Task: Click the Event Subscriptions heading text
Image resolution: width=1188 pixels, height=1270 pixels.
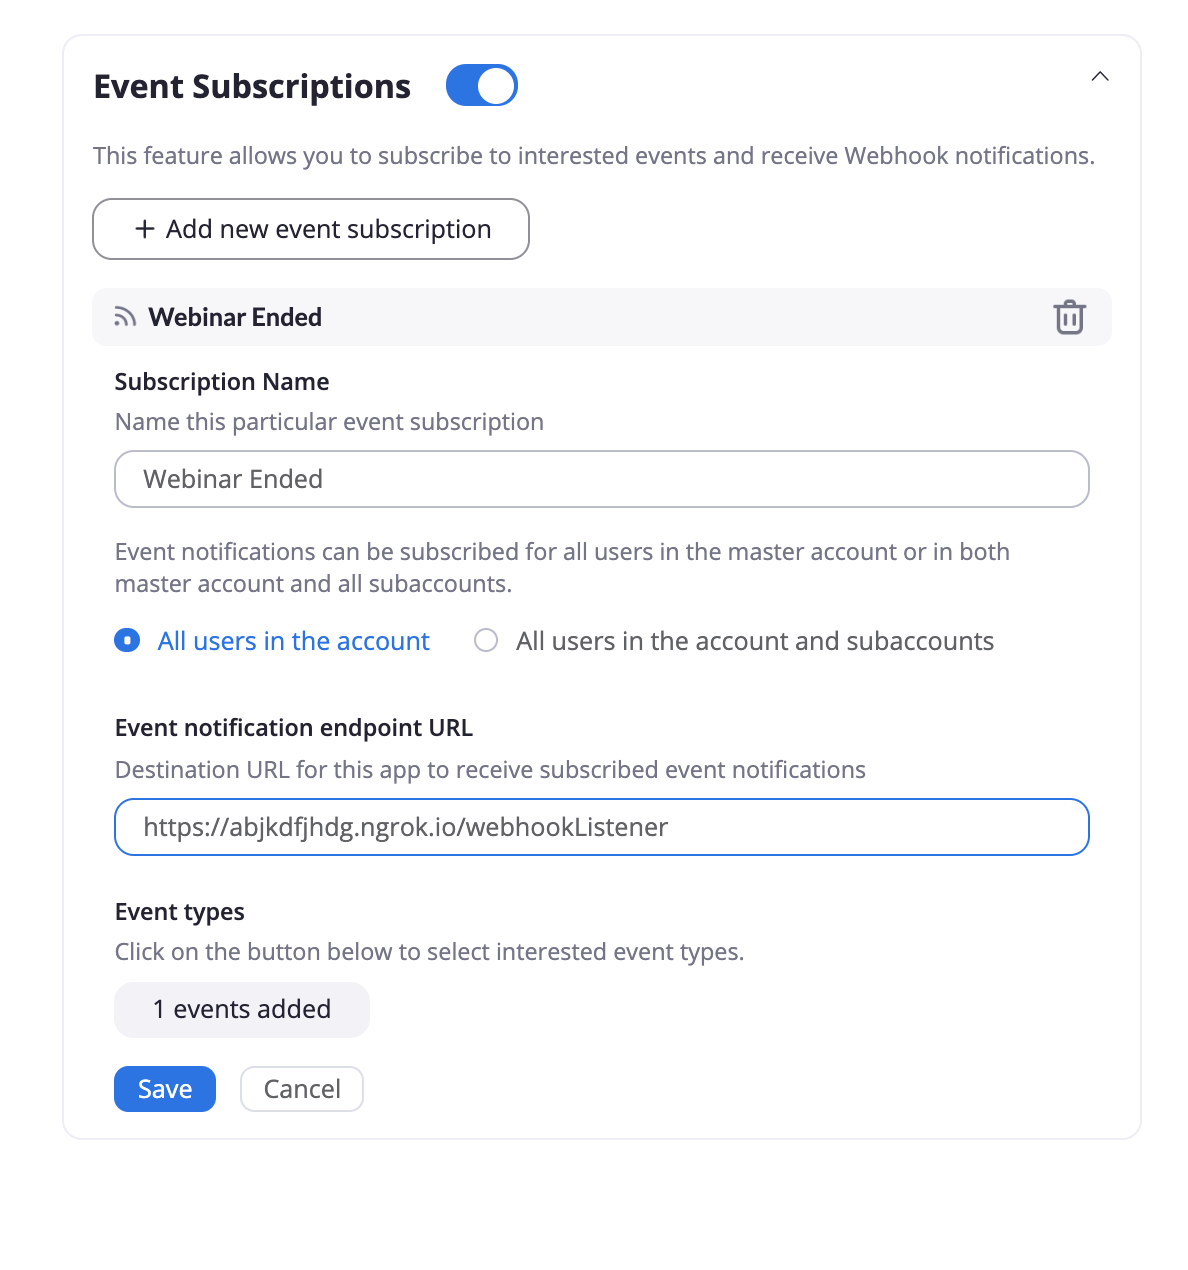Action: click(x=252, y=87)
